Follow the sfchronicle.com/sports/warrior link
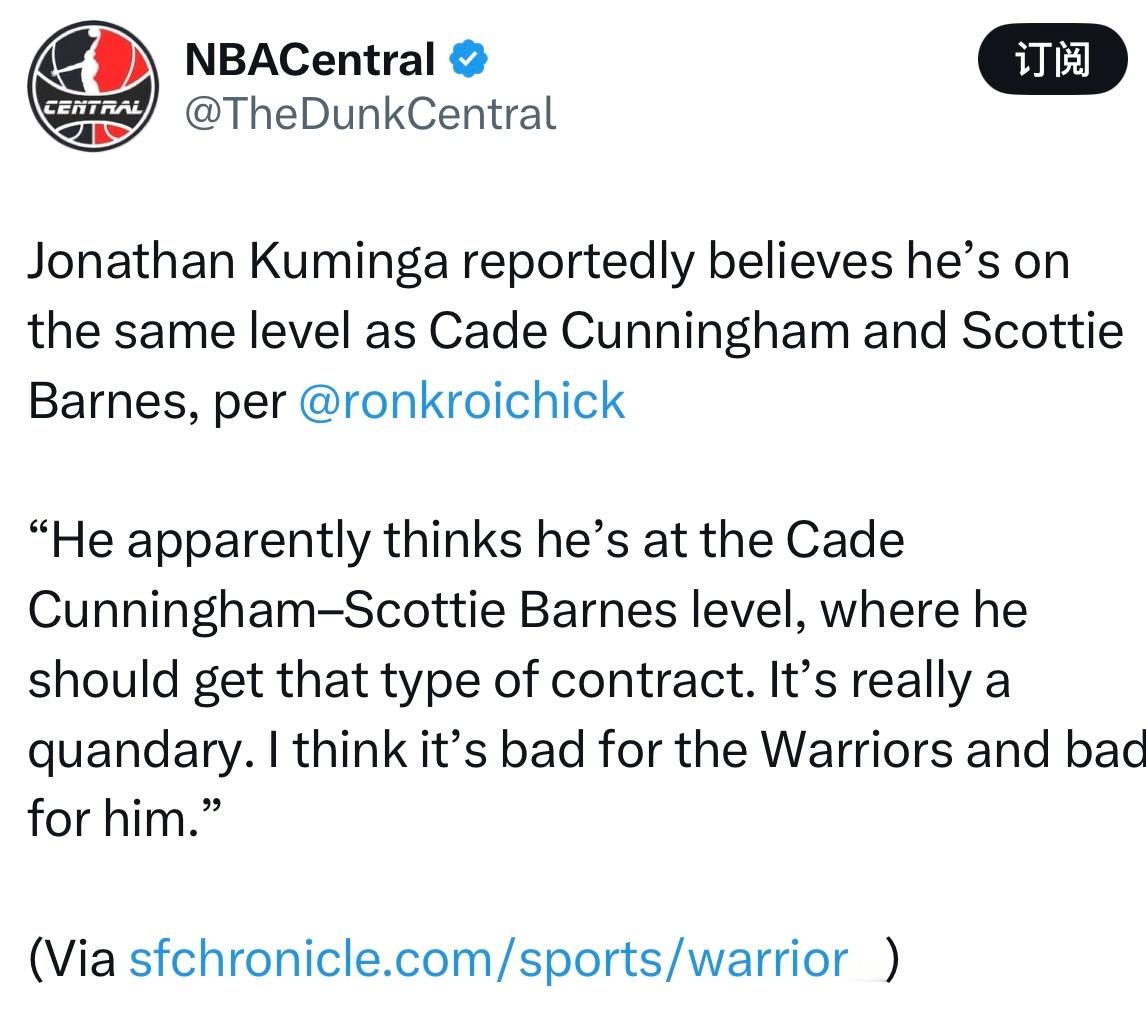Viewport: 1146px width, 1024px height. pos(488,959)
